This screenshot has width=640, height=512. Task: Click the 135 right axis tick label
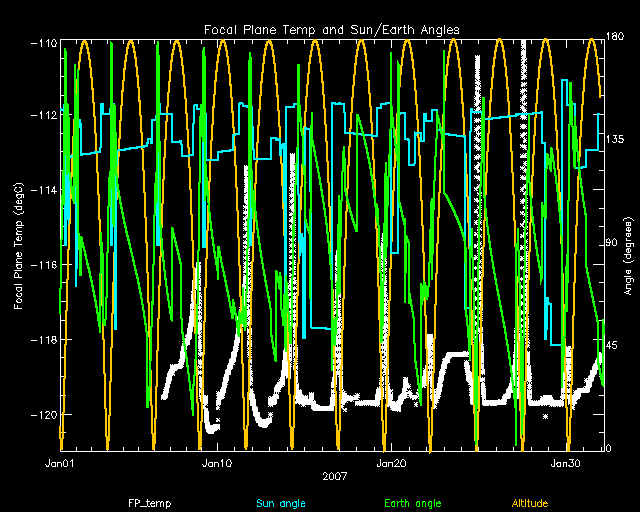click(x=616, y=141)
